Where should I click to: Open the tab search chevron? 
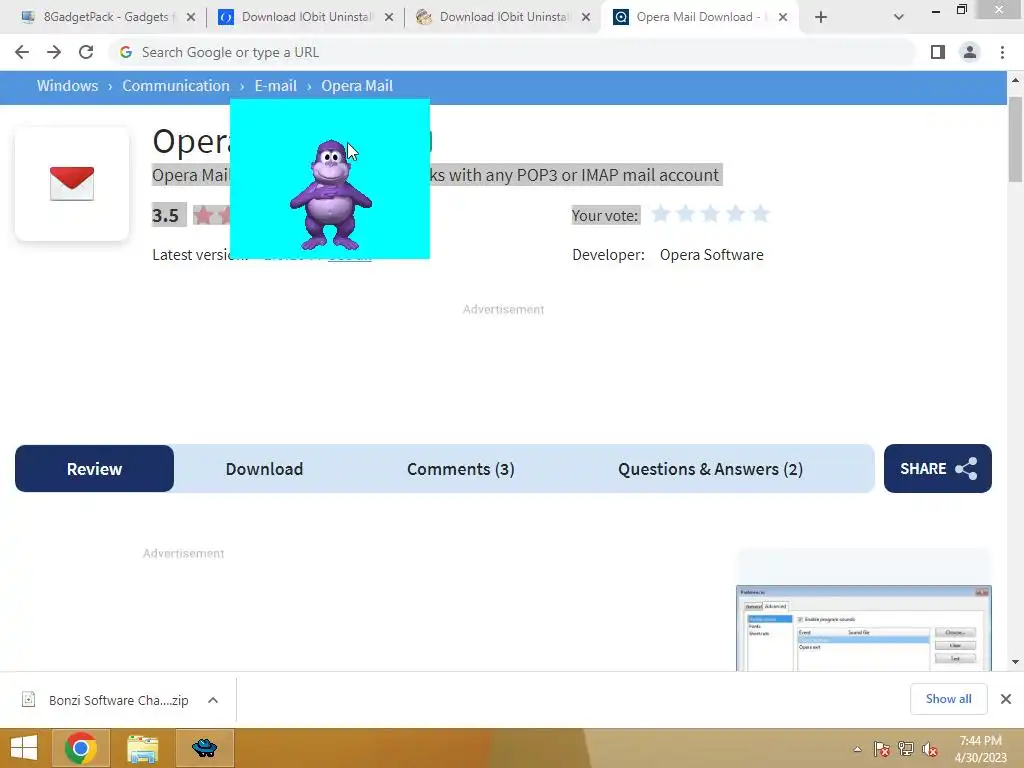tap(899, 17)
